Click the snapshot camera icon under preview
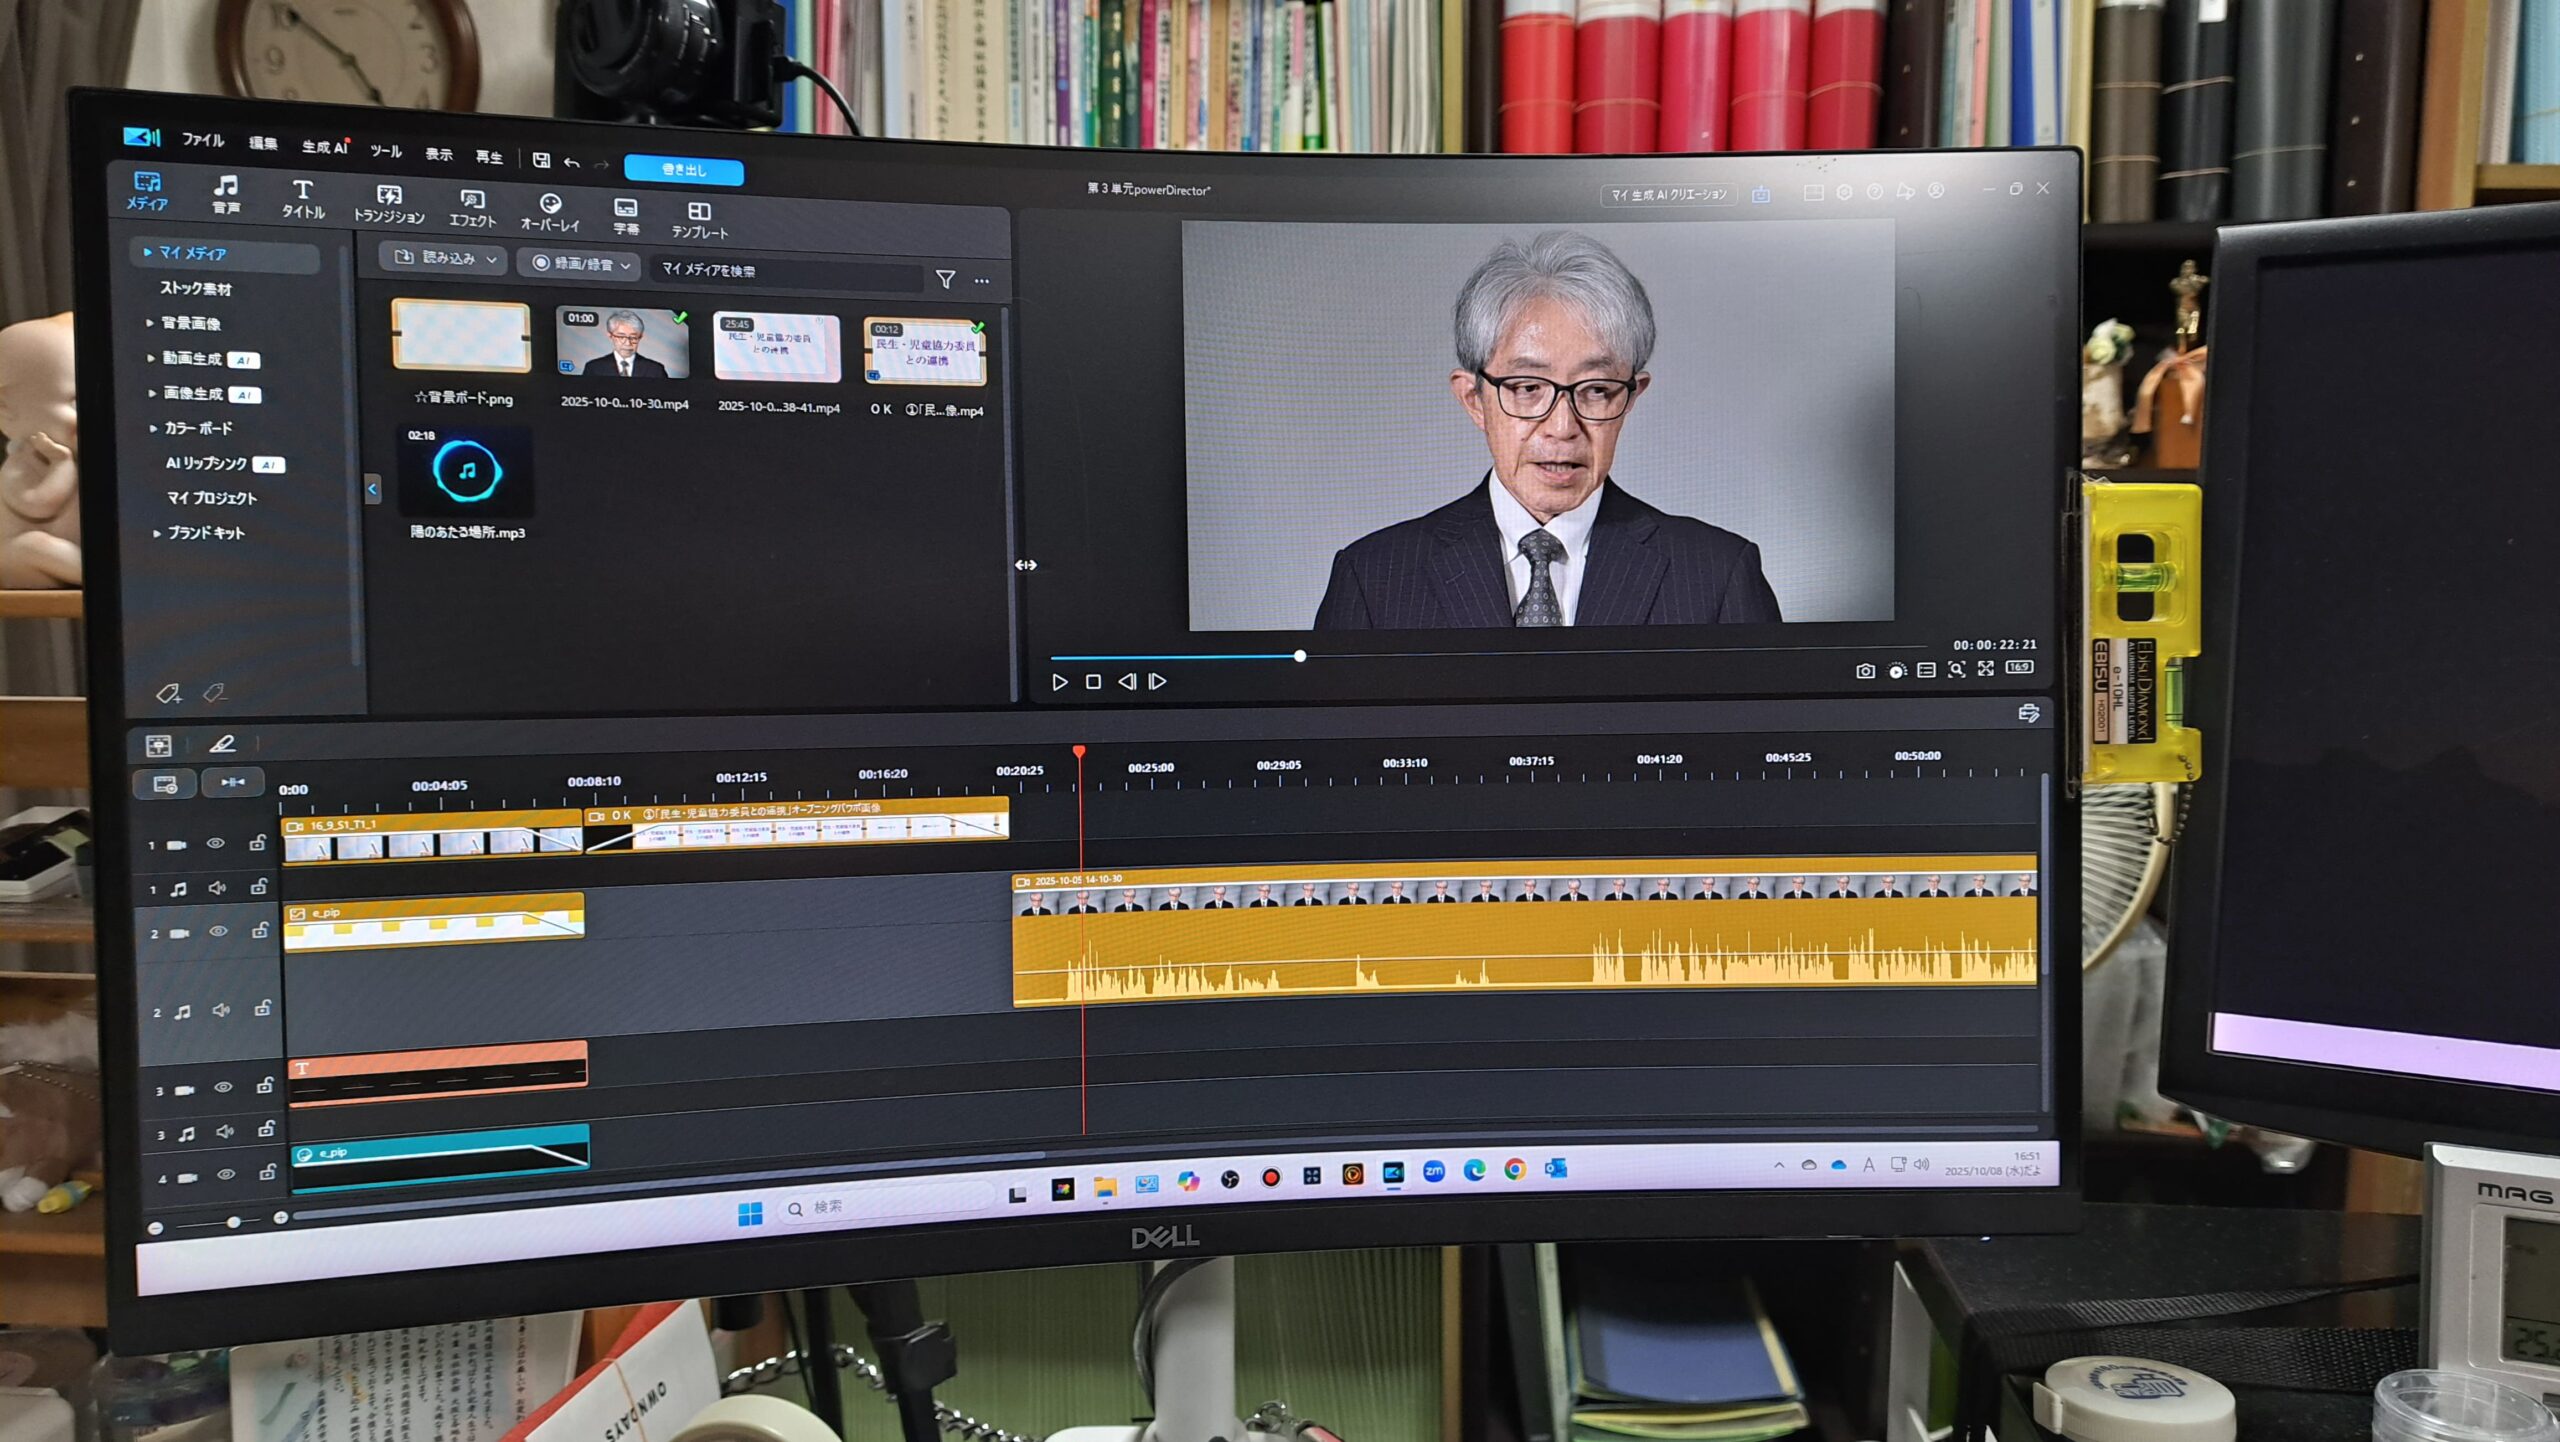Screen dimensions: 2560x1442 coord(1865,671)
